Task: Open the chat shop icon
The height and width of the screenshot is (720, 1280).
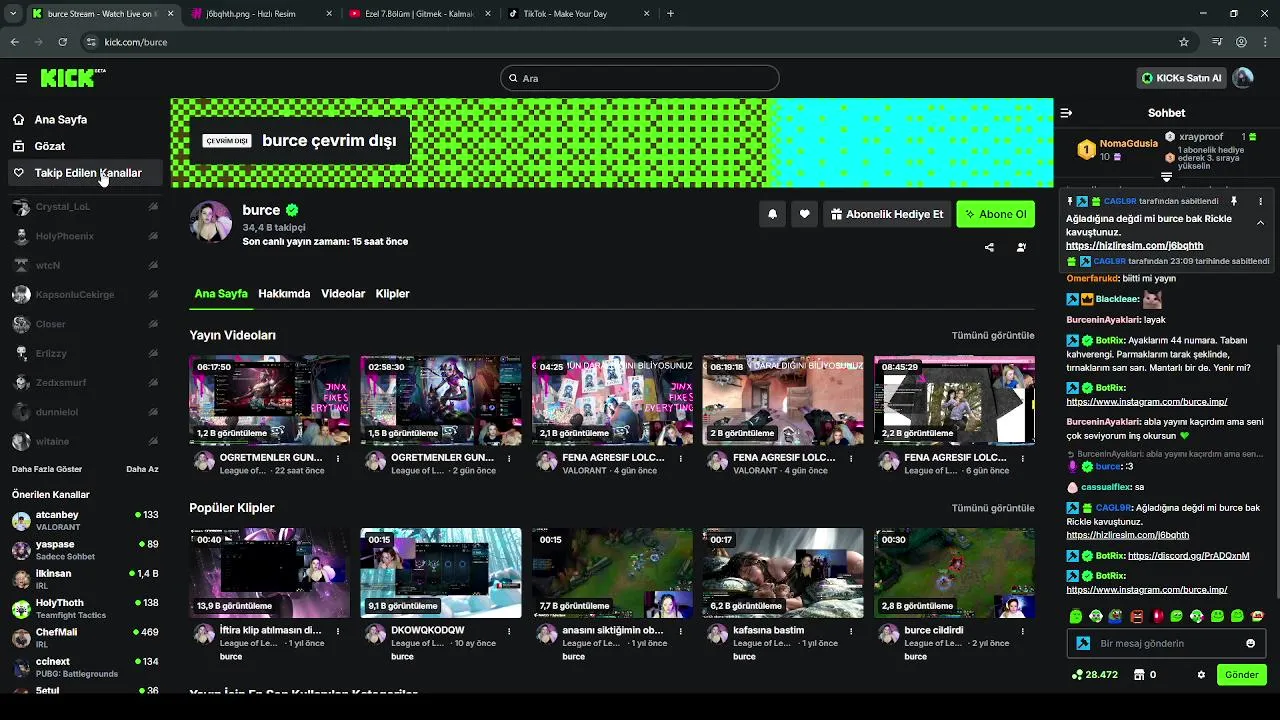Action: (1138, 675)
